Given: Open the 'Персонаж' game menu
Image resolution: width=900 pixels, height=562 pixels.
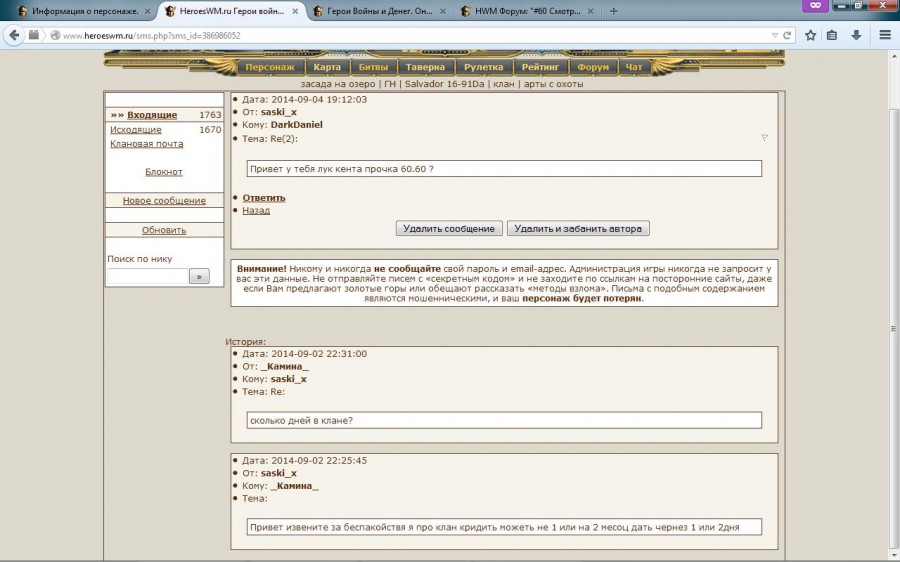Looking at the screenshot, I should [269, 67].
